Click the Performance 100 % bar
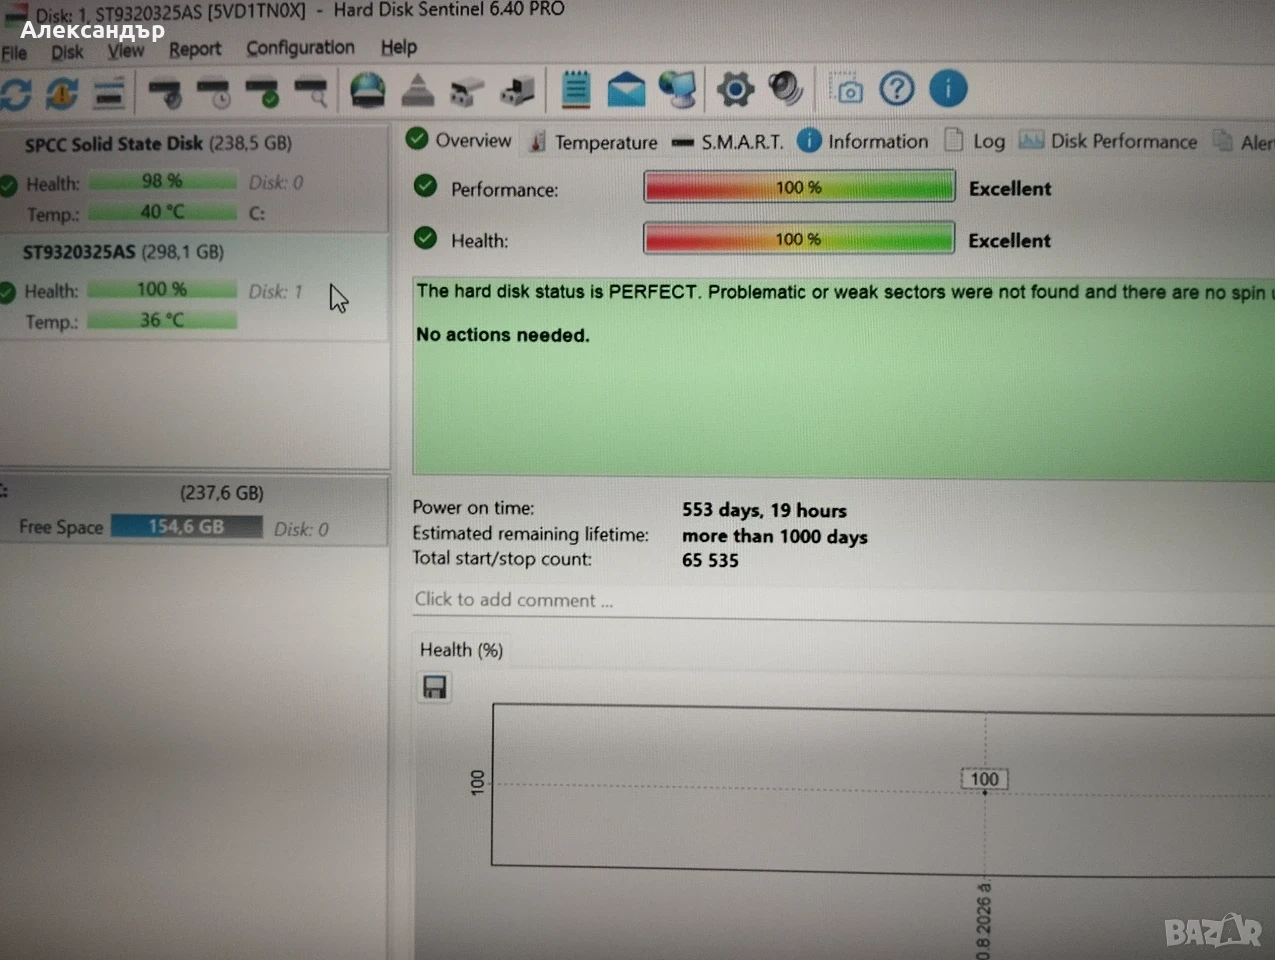The width and height of the screenshot is (1275, 960). (799, 187)
